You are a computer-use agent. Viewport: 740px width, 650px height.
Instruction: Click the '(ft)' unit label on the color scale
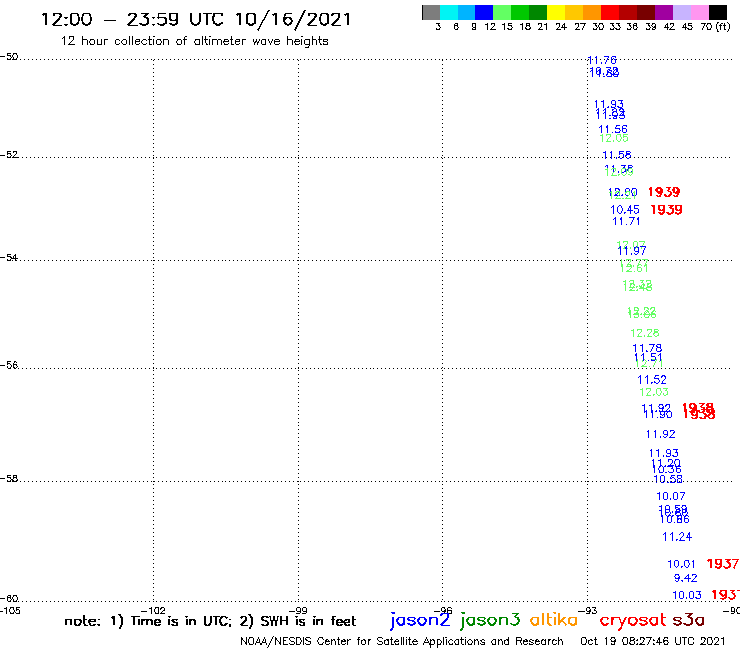coord(723,27)
